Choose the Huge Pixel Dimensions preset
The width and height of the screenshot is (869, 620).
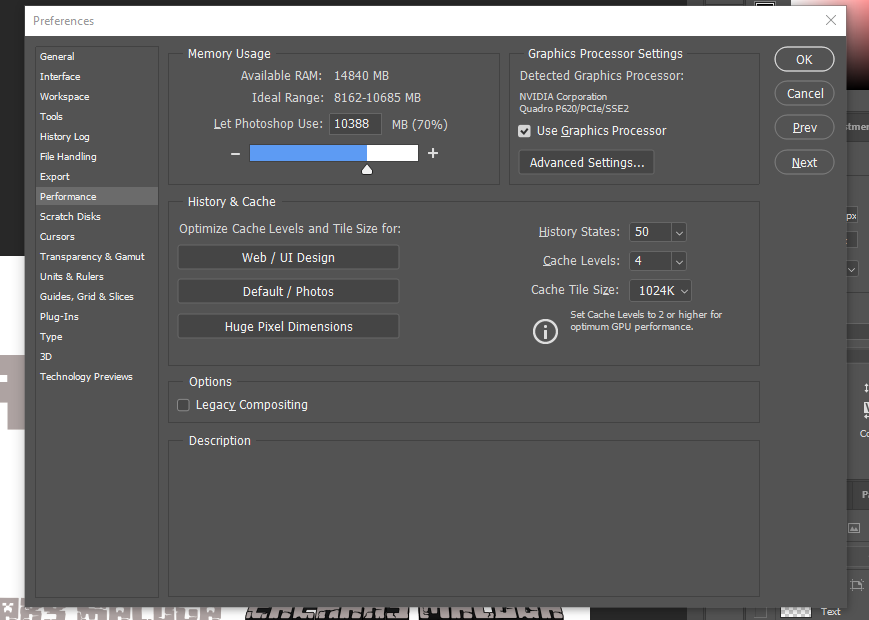point(288,326)
